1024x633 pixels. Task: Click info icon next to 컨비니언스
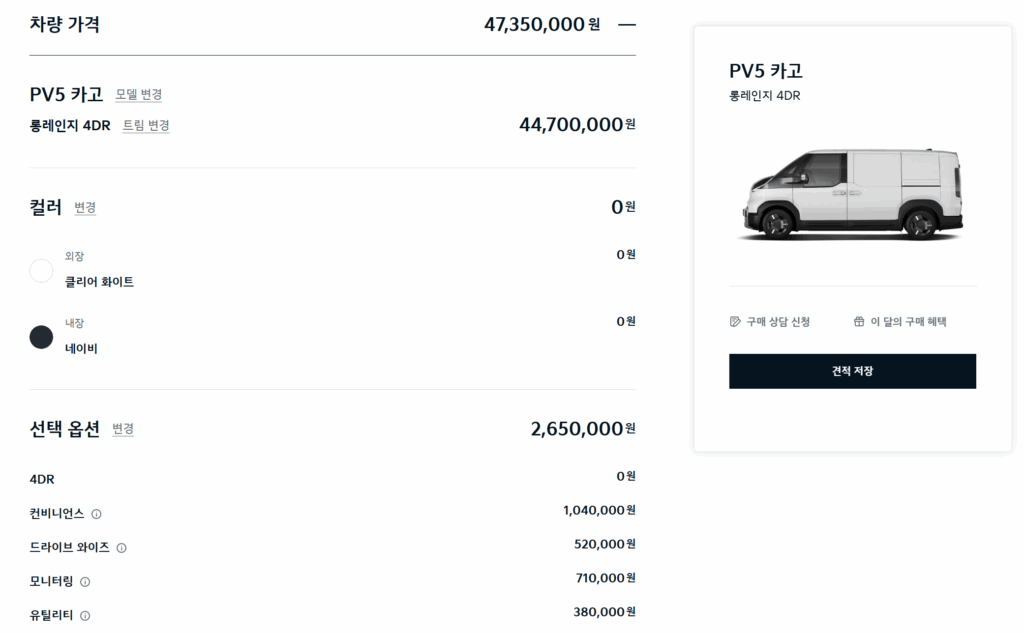(x=96, y=514)
